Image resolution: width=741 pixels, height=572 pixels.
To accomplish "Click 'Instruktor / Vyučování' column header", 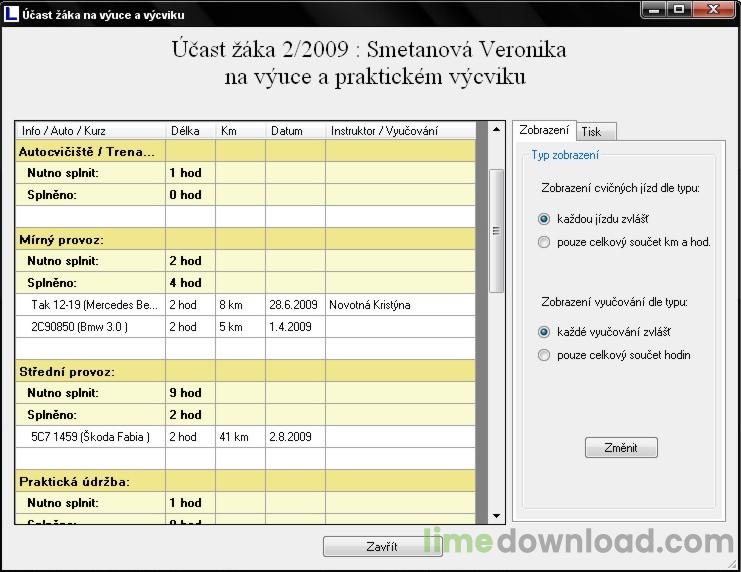I will (x=400, y=131).
